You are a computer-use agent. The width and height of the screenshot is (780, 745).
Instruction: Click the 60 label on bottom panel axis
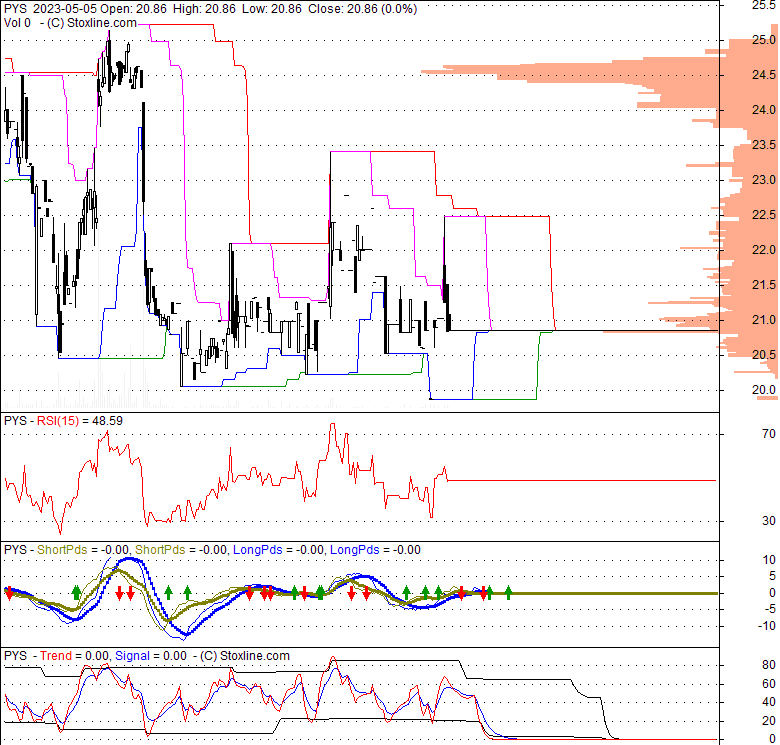pos(769,684)
